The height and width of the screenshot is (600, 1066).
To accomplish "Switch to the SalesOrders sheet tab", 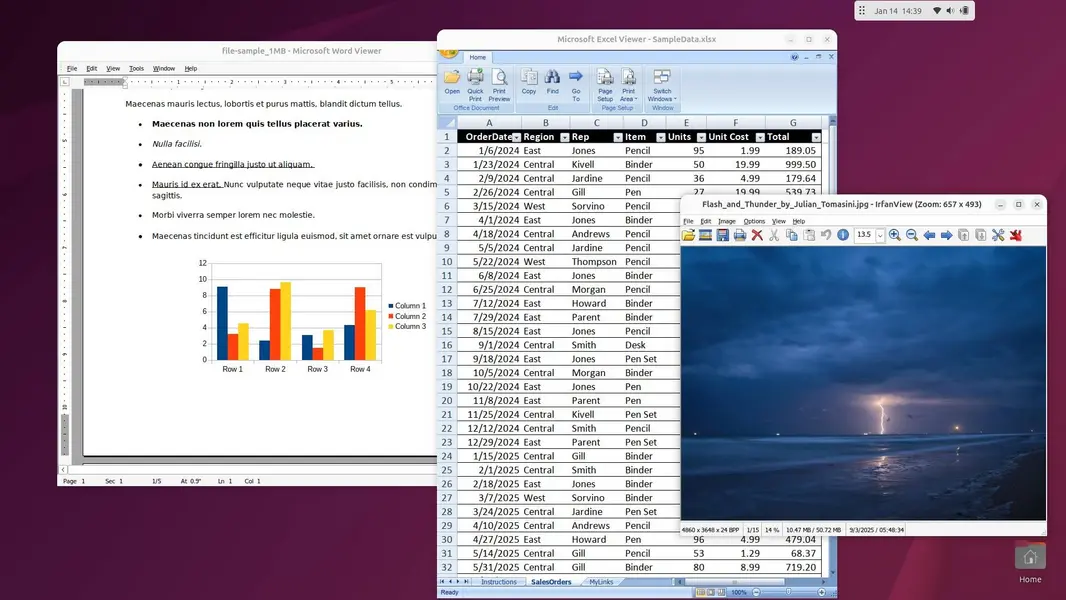I will (x=551, y=581).
